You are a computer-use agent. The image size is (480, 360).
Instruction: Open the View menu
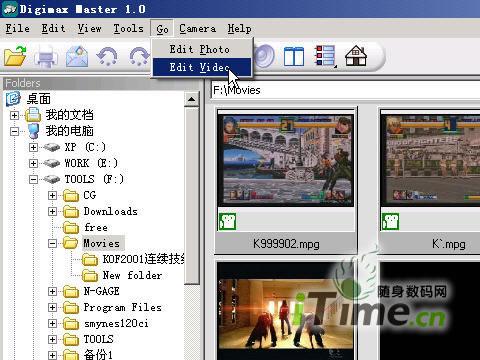89,29
